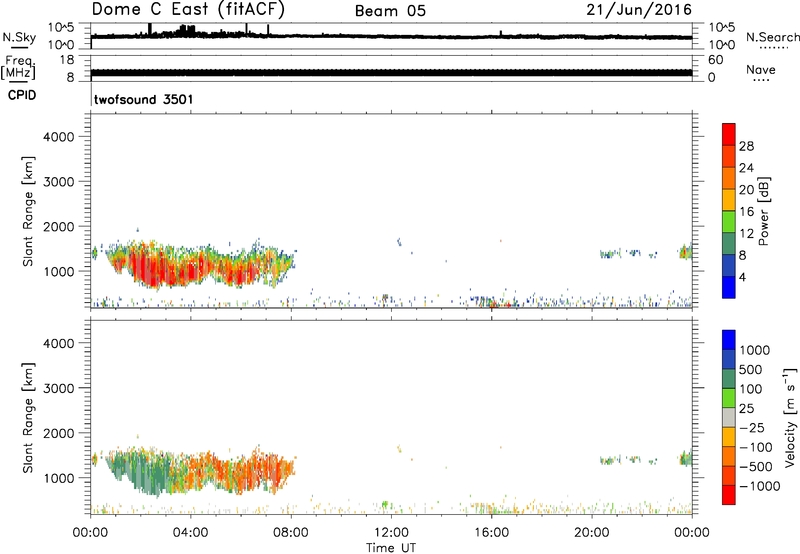Click the '-25' tick on Velocity colorbar
The width and height of the screenshot is (800, 554).
tap(752, 428)
